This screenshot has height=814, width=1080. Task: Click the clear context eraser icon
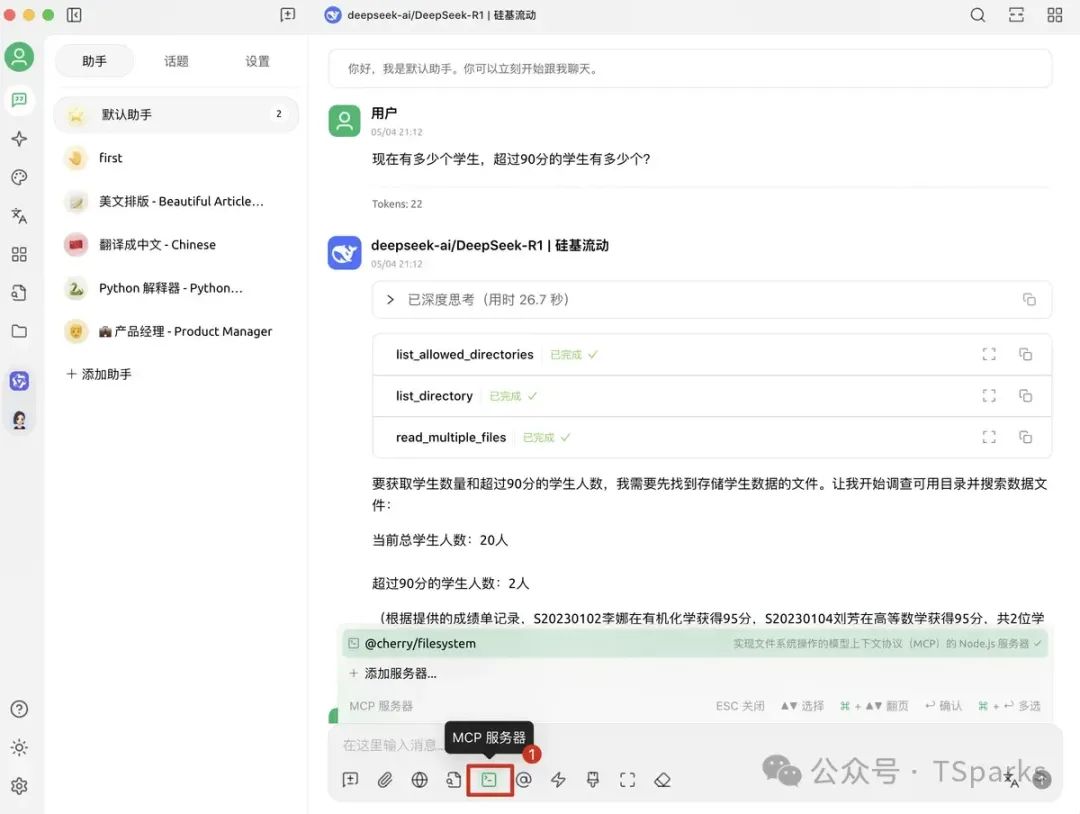[x=662, y=779]
